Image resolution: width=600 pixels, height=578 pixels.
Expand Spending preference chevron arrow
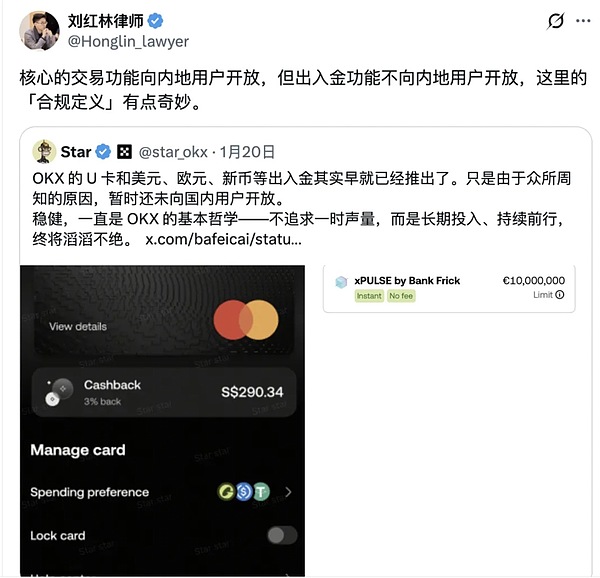tap(288, 492)
